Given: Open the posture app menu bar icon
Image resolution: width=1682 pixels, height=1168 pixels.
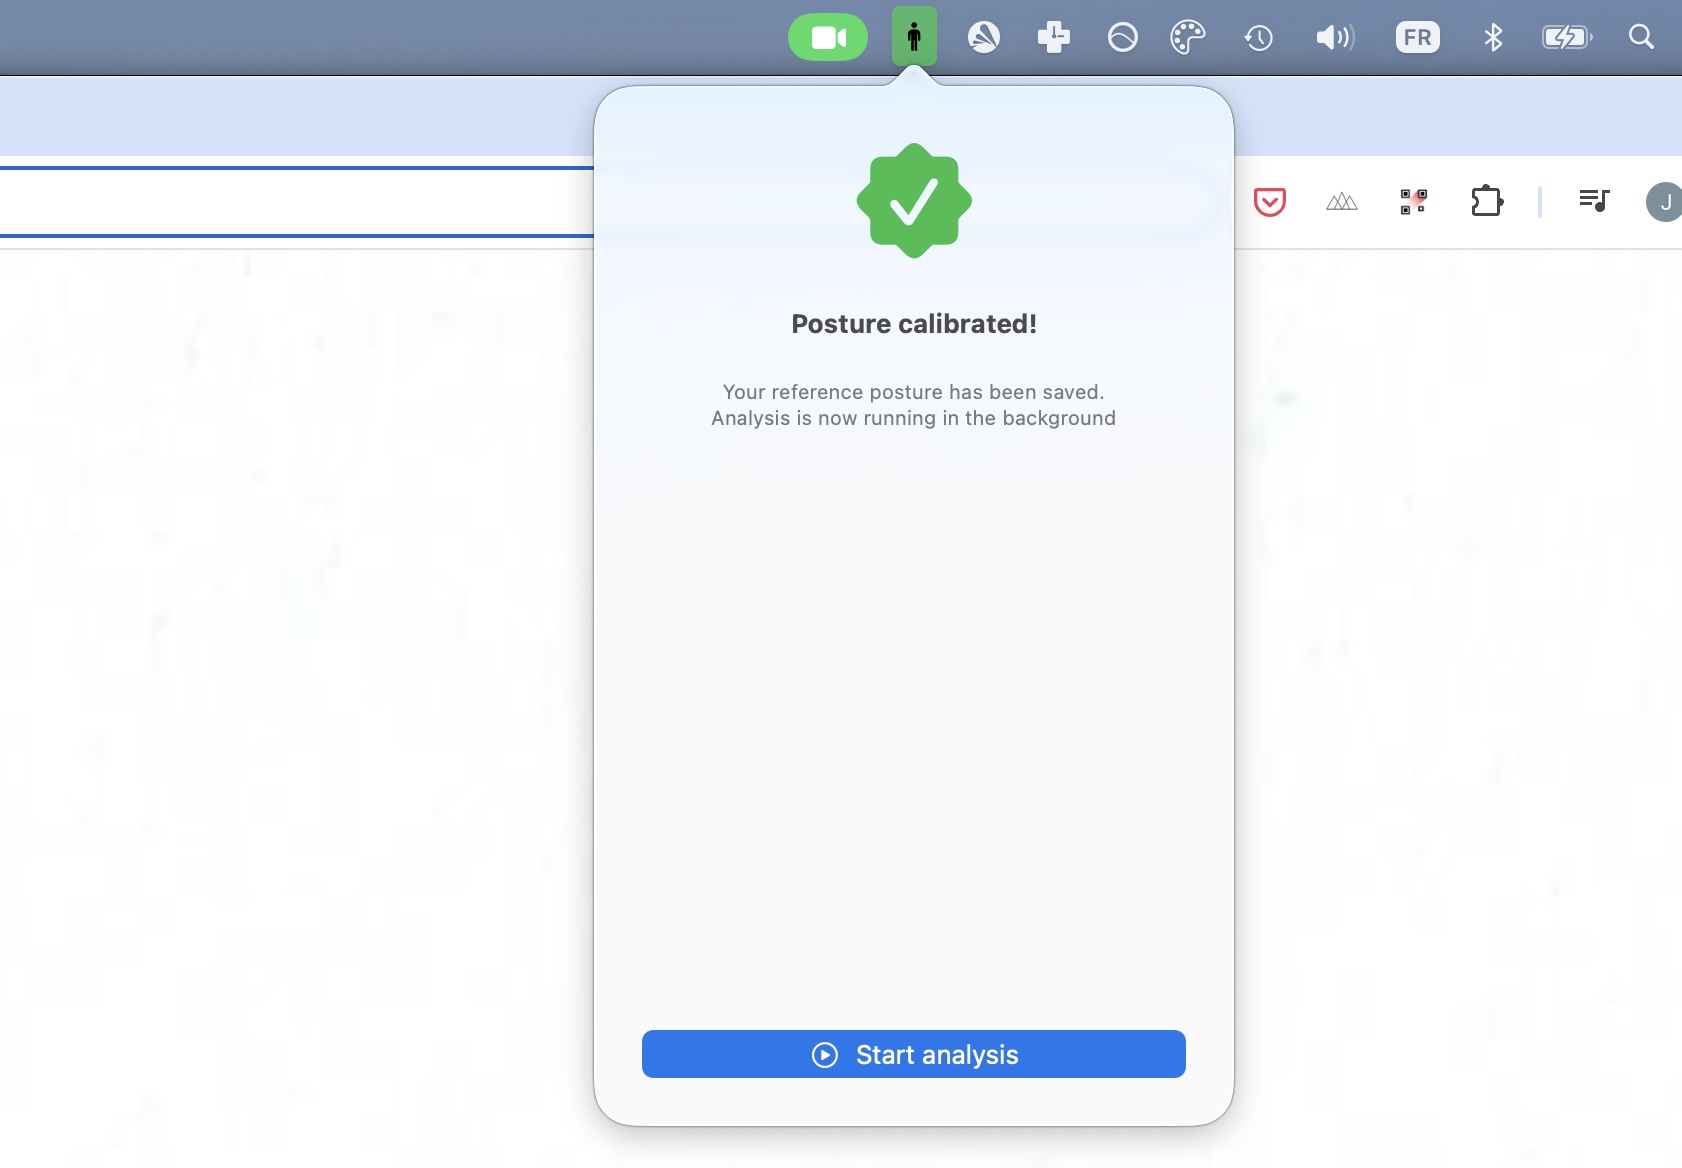Looking at the screenshot, I should tap(914, 37).
